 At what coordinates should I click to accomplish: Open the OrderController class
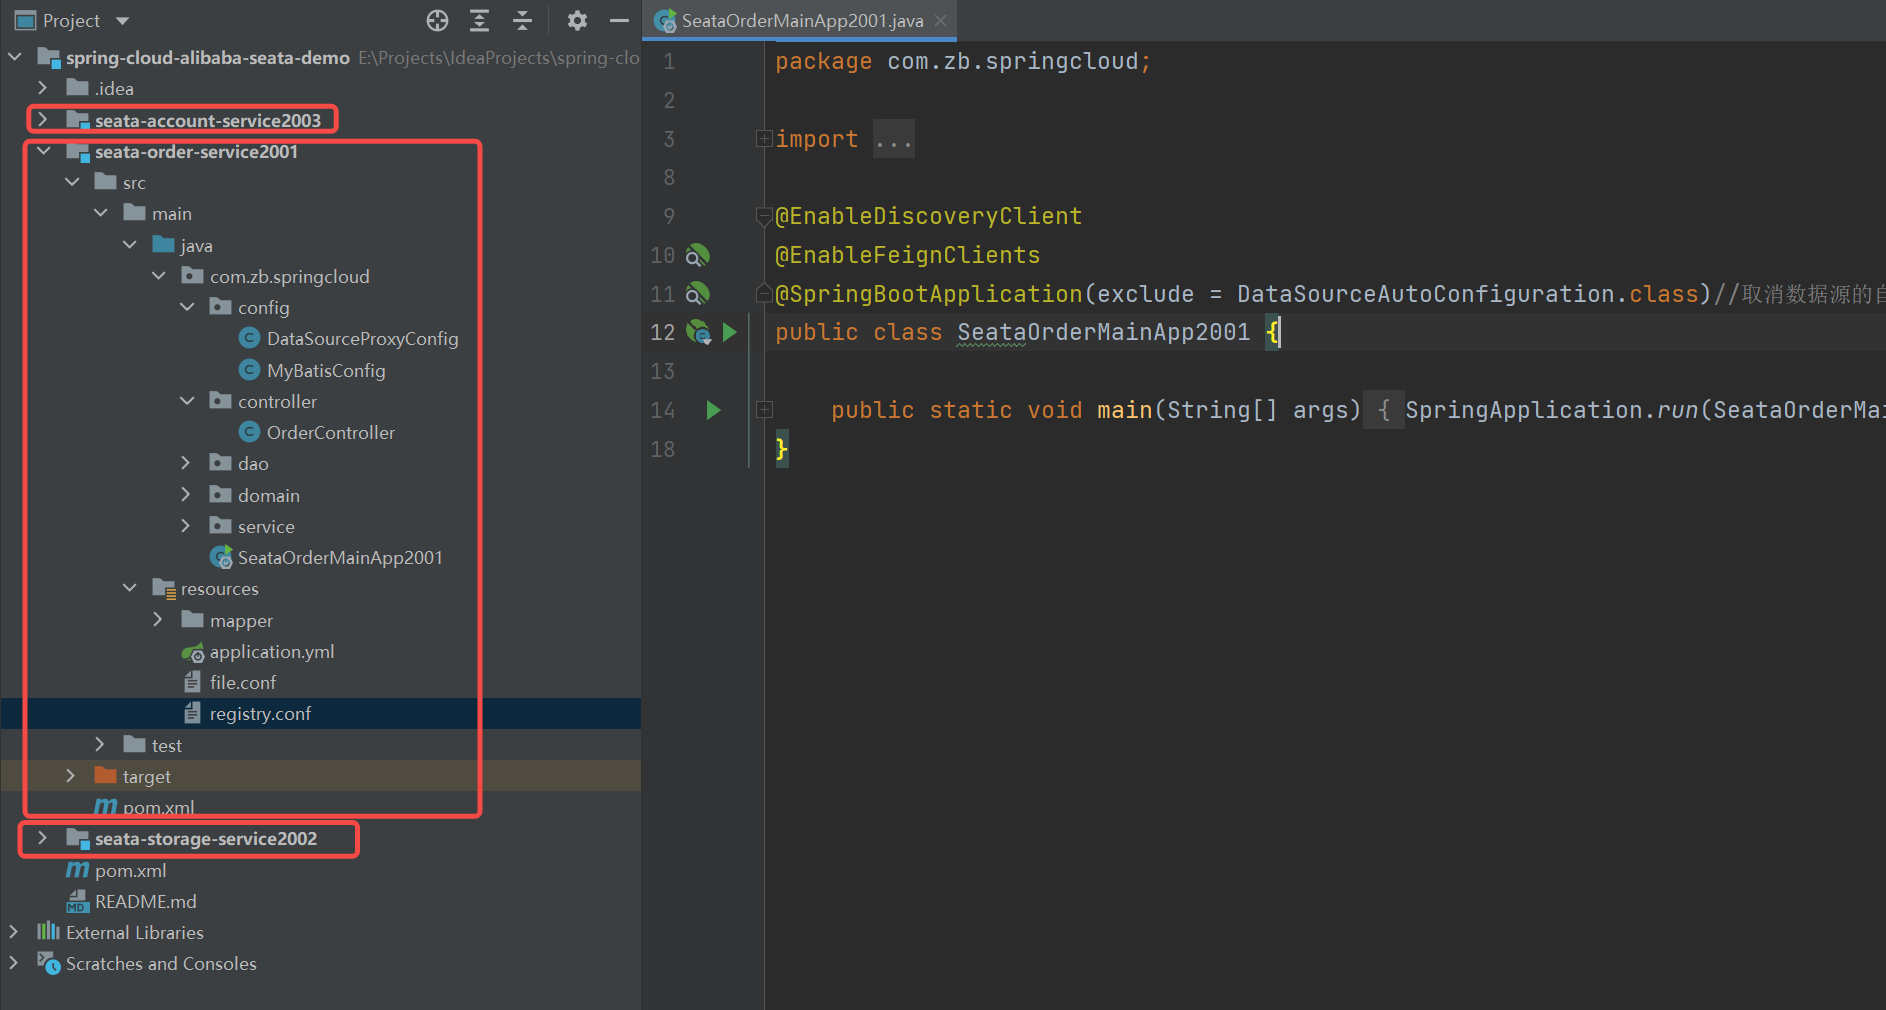(x=330, y=432)
